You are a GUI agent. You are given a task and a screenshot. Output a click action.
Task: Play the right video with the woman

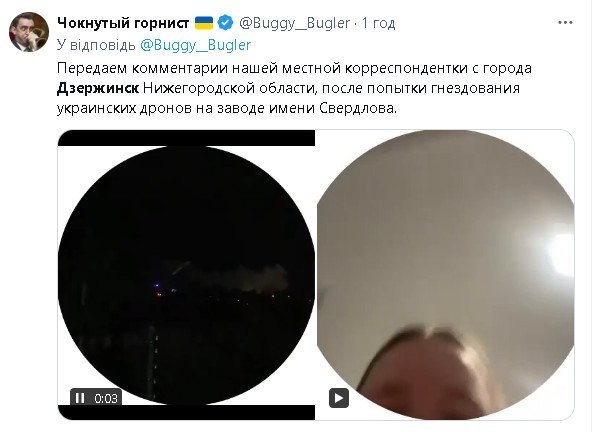point(339,398)
